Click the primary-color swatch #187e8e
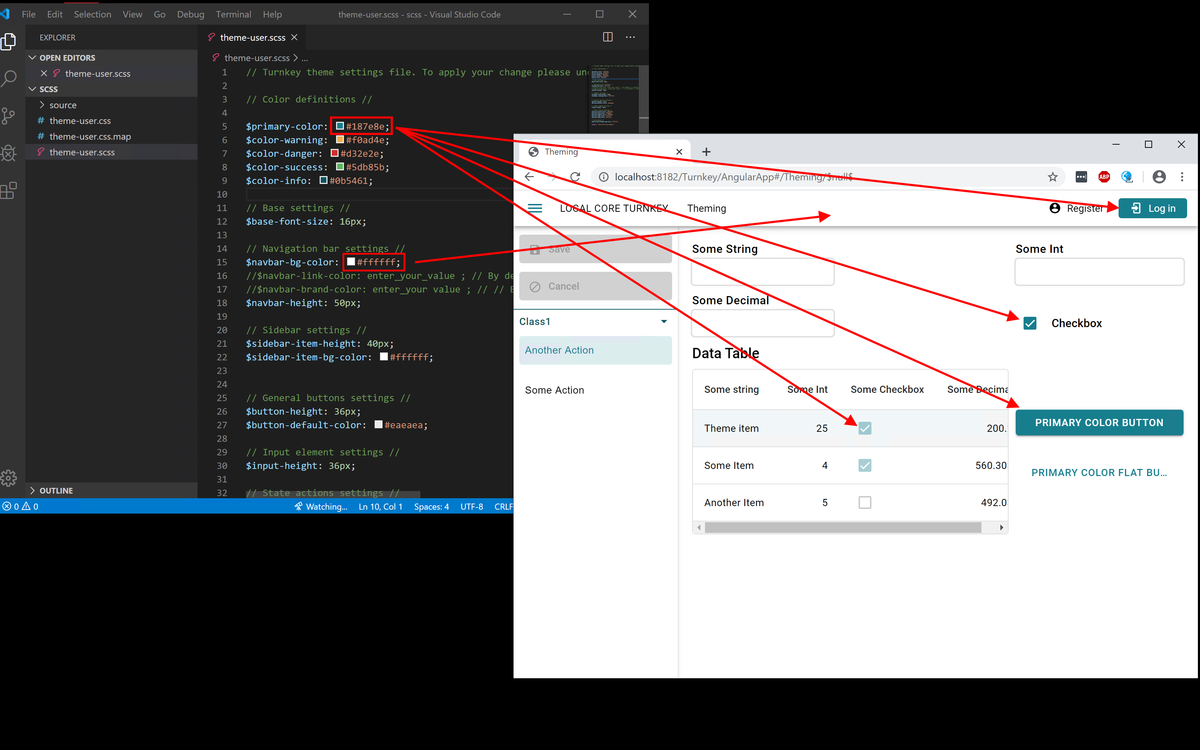1200x750 pixels. click(340, 126)
